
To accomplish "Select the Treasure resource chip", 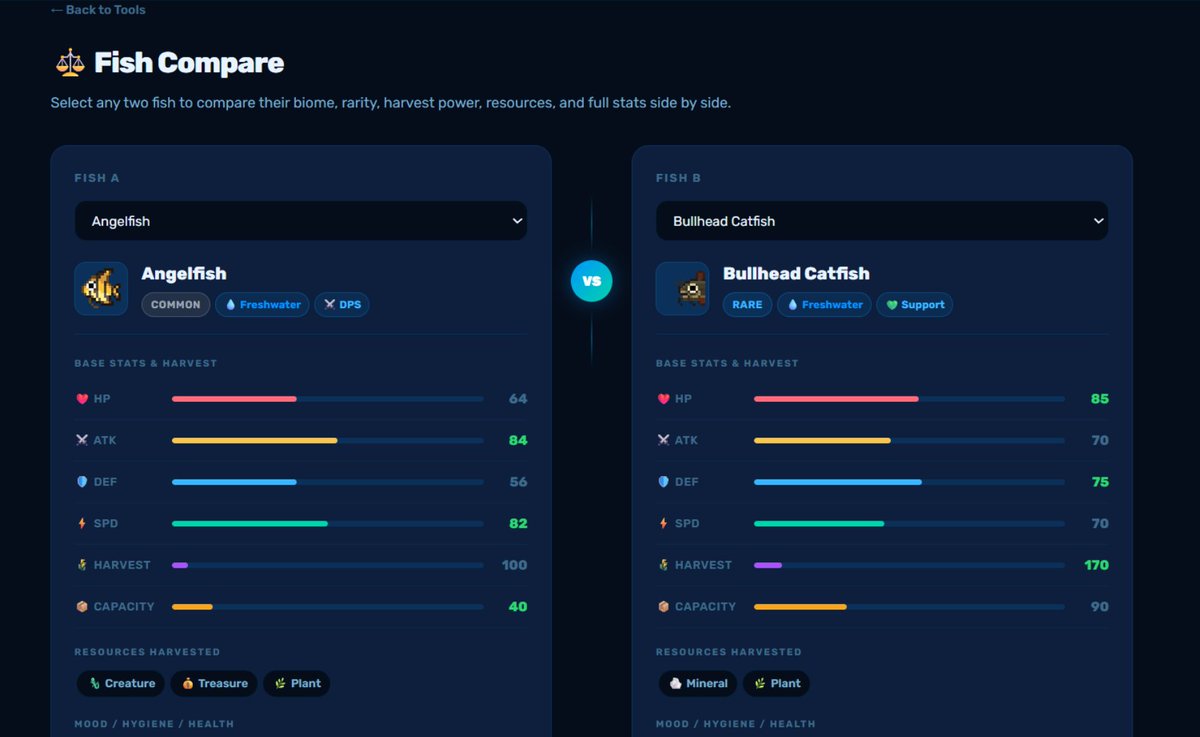I will pyautogui.click(x=214, y=684).
